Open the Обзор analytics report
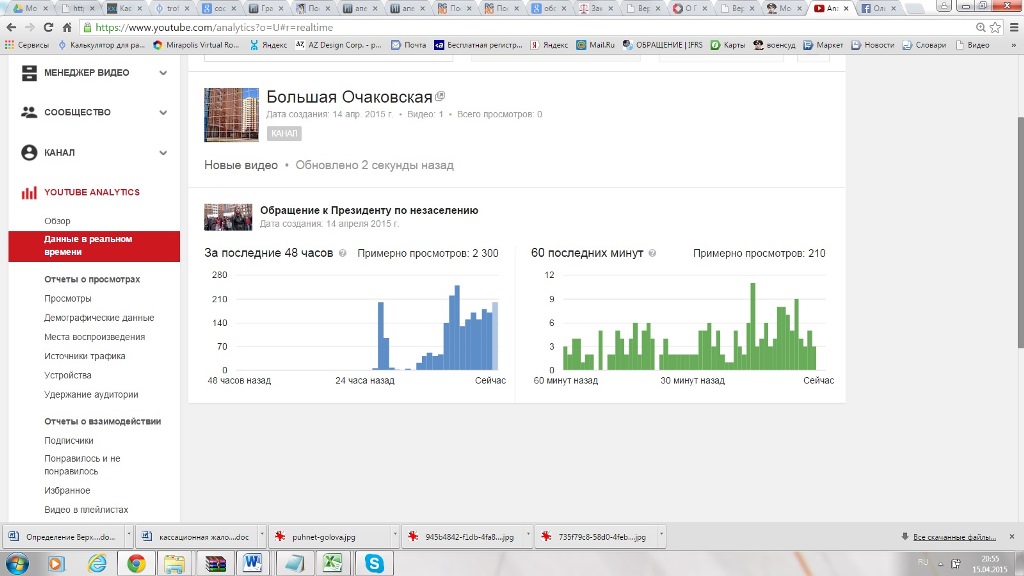1024x576 pixels. [57, 221]
